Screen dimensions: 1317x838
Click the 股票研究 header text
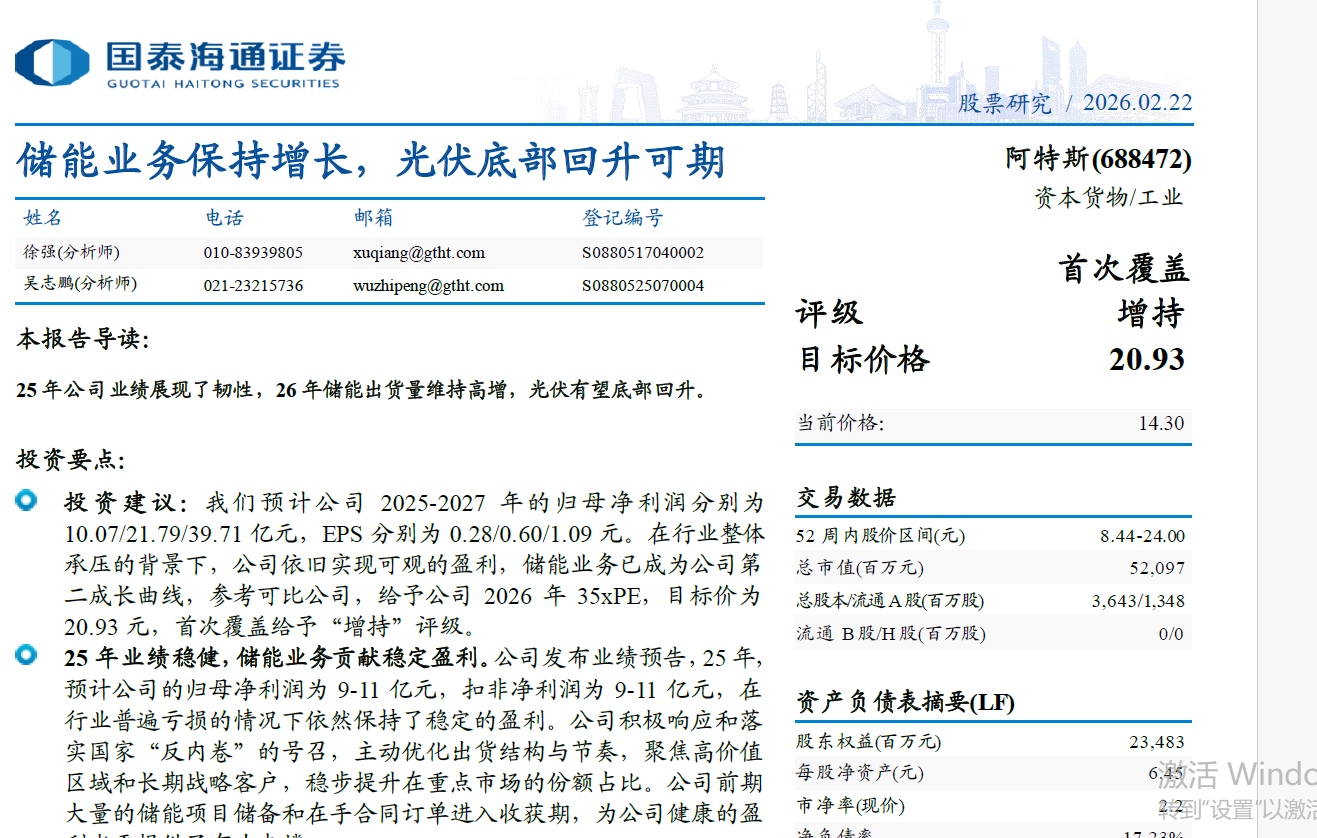[x=1004, y=103]
